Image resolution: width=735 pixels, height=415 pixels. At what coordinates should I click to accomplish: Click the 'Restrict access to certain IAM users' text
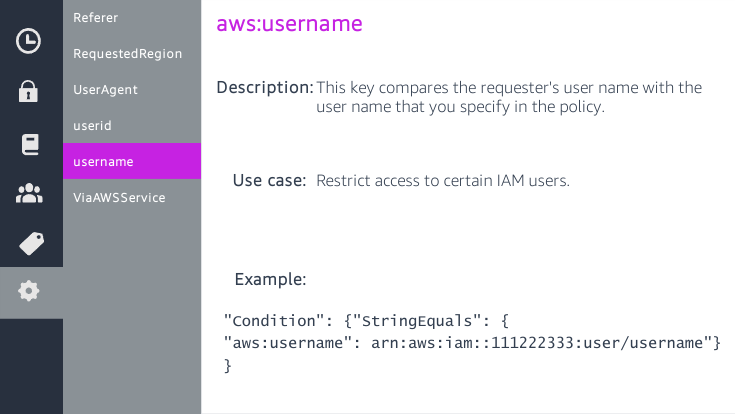443,181
